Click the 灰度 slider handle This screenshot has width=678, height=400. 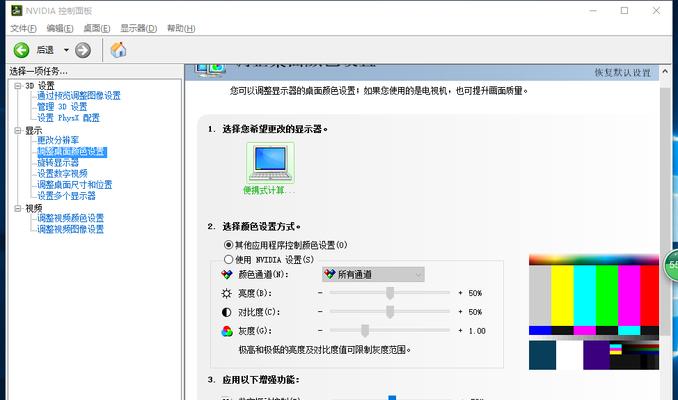point(365,330)
